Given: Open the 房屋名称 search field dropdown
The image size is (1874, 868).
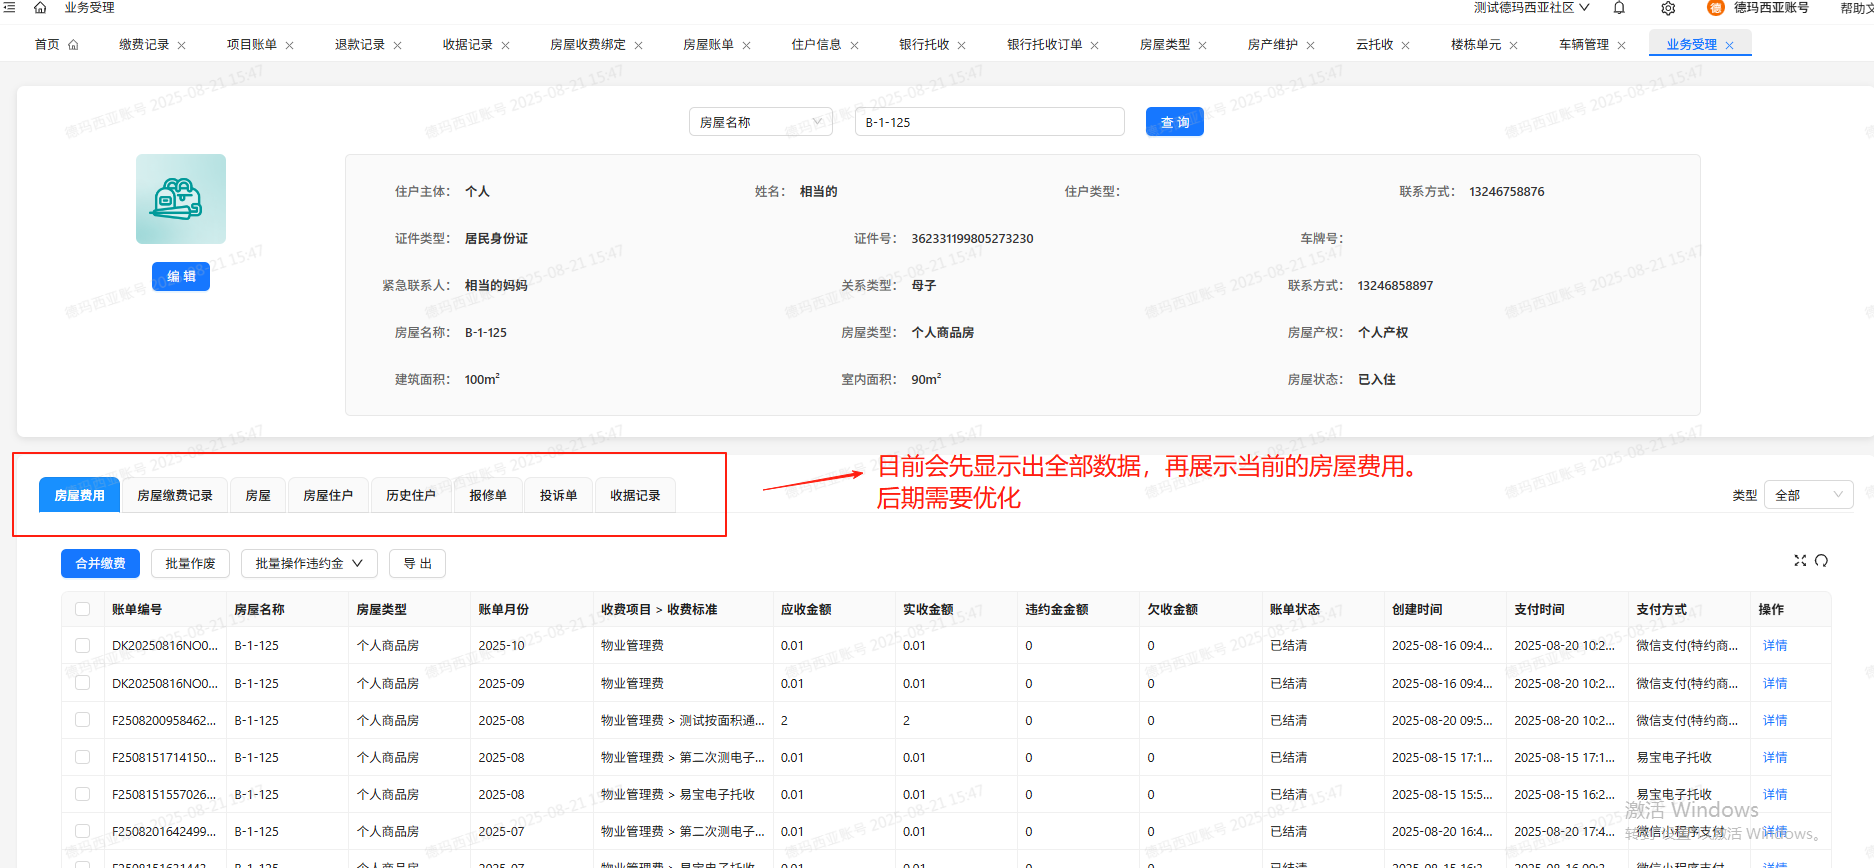Looking at the screenshot, I should point(760,122).
